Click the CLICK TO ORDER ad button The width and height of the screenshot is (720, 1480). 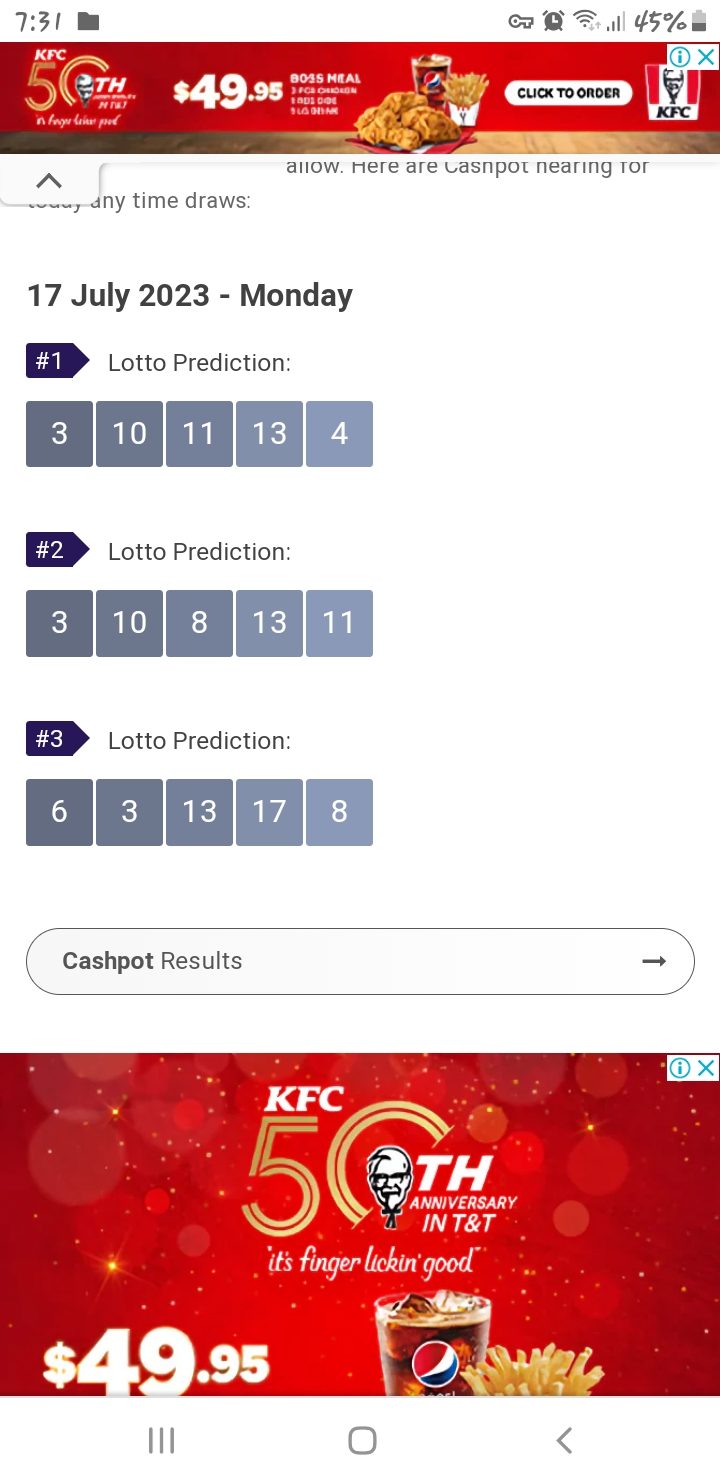pos(569,93)
